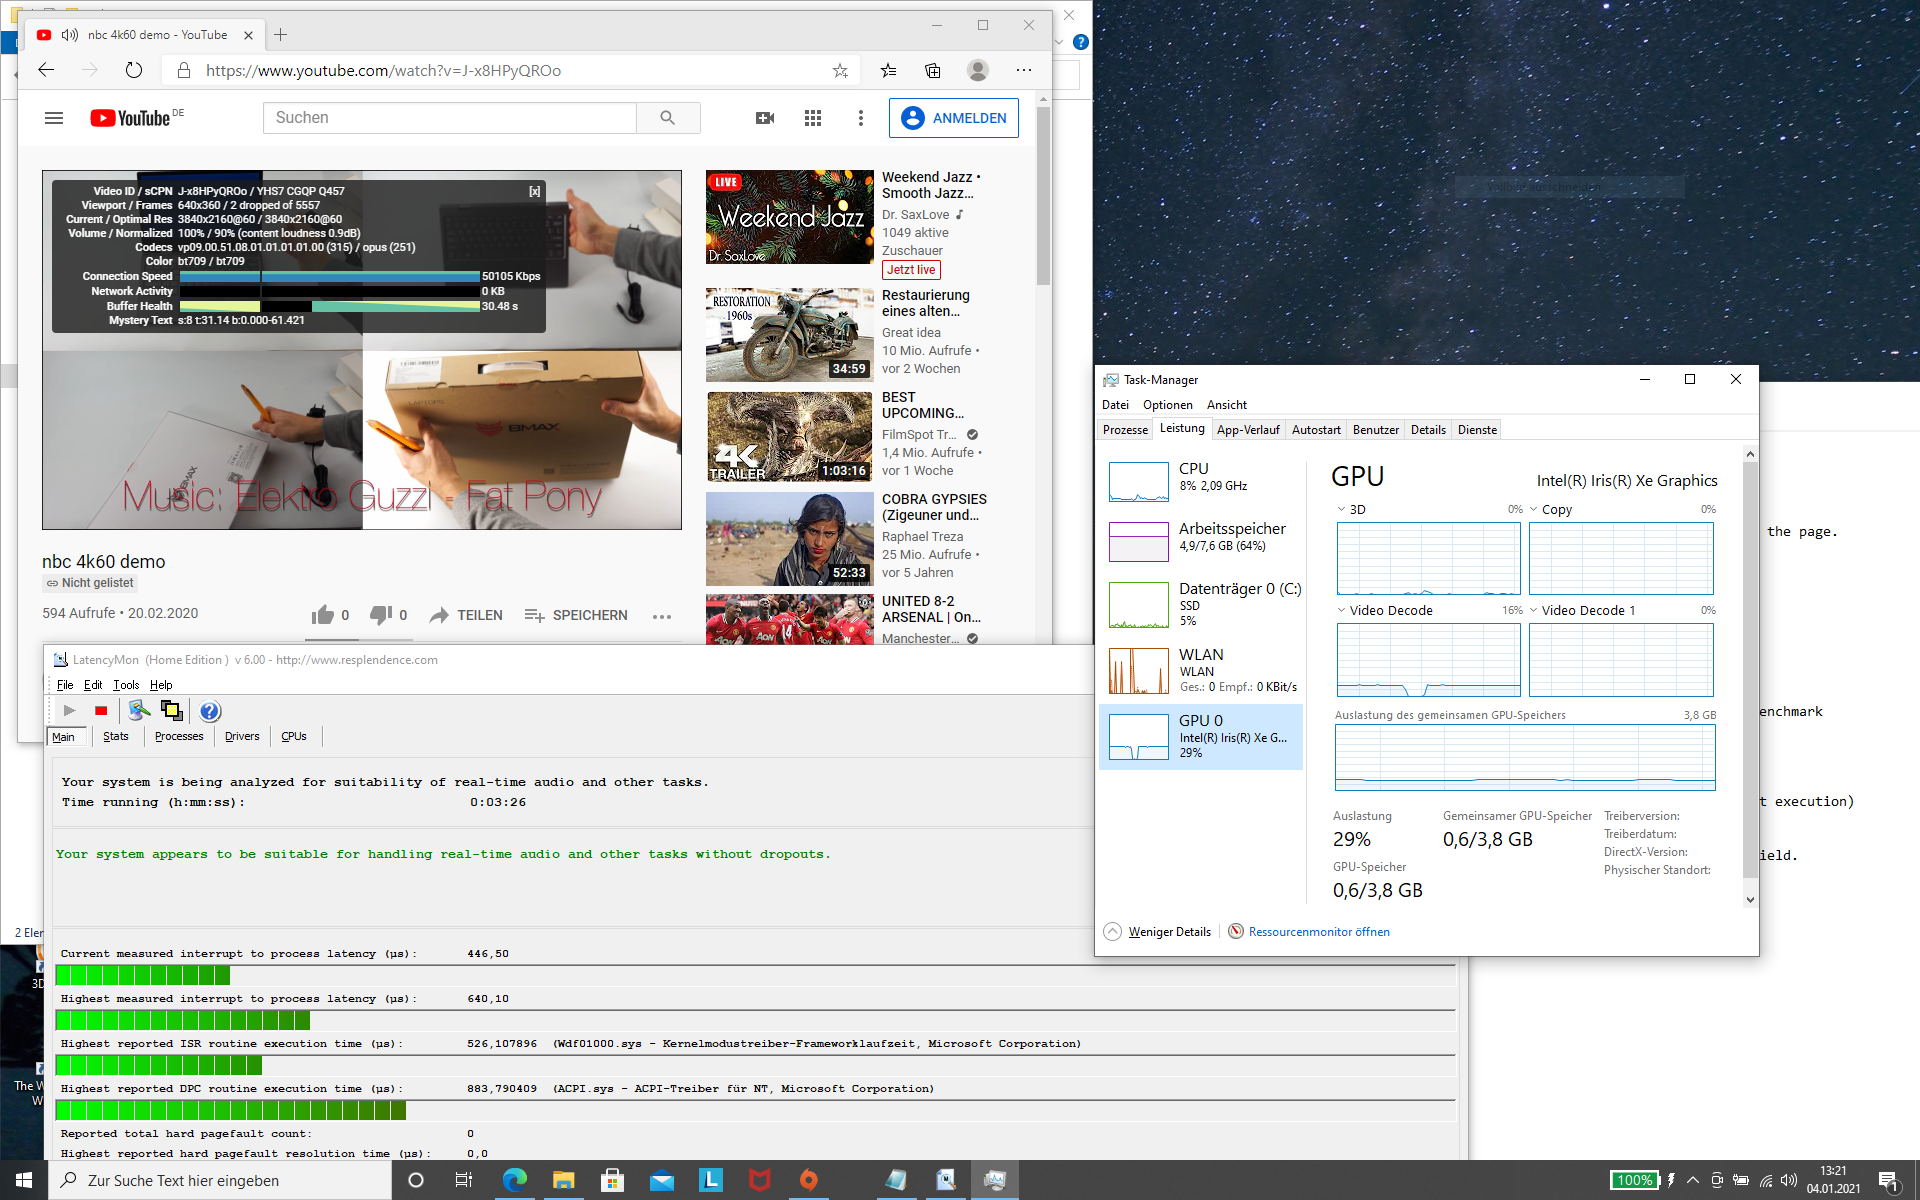The width and height of the screenshot is (1920, 1200).
Task: Switch to the App-Verlauf tab
Action: pyautogui.click(x=1248, y=430)
